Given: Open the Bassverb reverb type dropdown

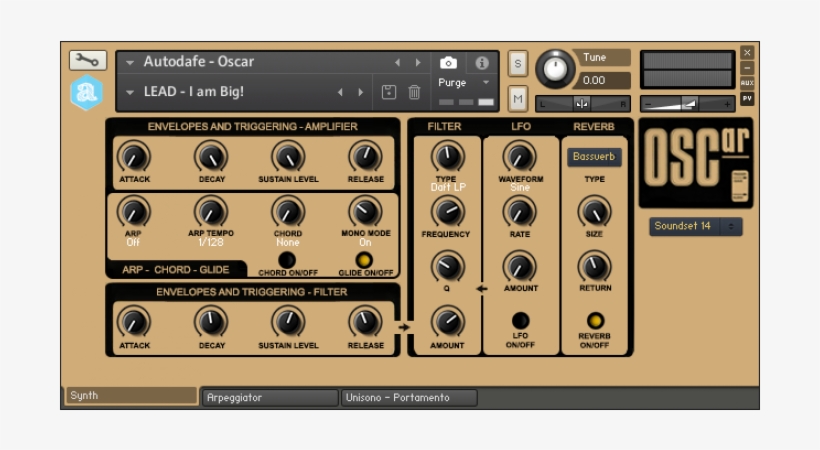Looking at the screenshot, I should pyautogui.click(x=594, y=157).
